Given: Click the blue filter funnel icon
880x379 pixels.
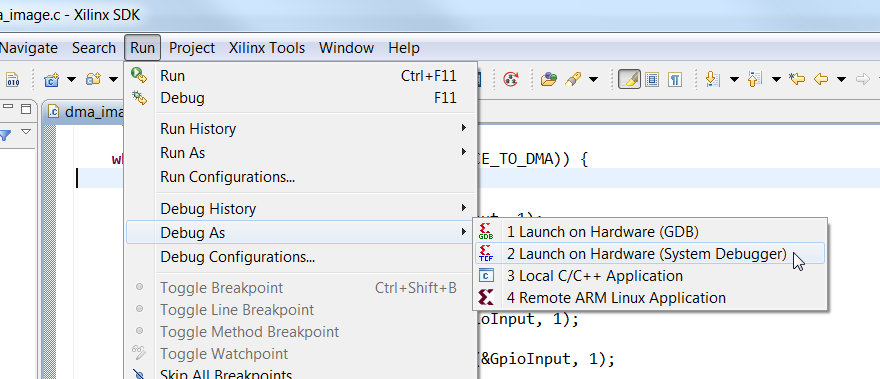Looking at the screenshot, I should (5, 135).
